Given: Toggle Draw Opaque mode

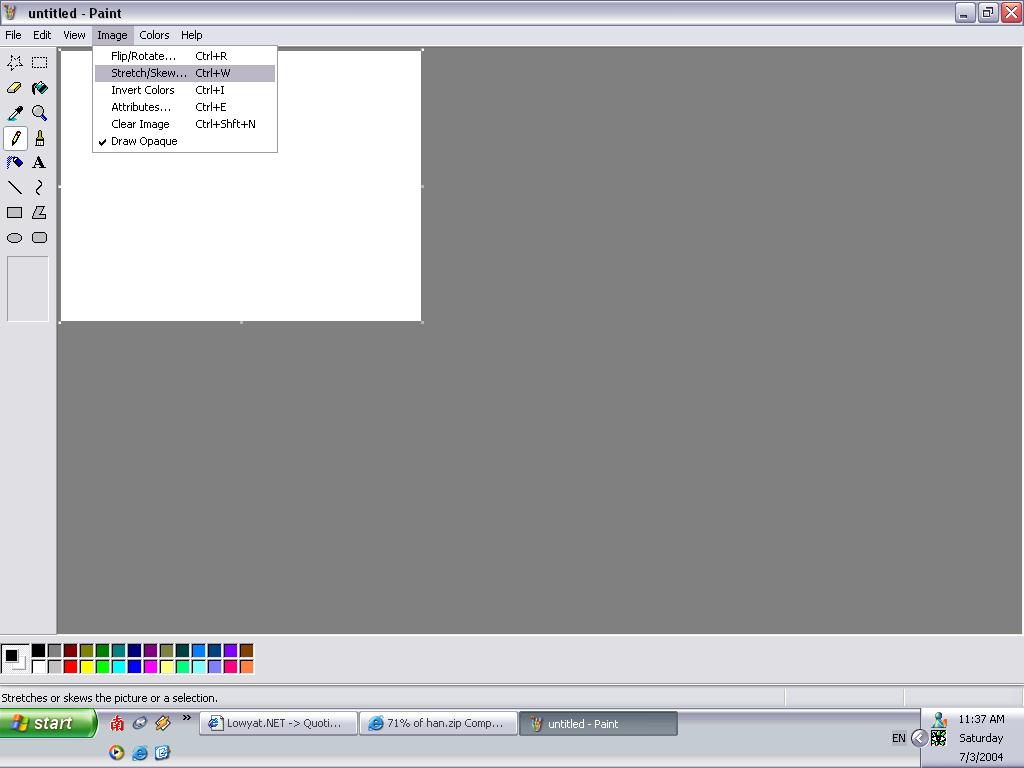Looking at the screenshot, I should (144, 141).
